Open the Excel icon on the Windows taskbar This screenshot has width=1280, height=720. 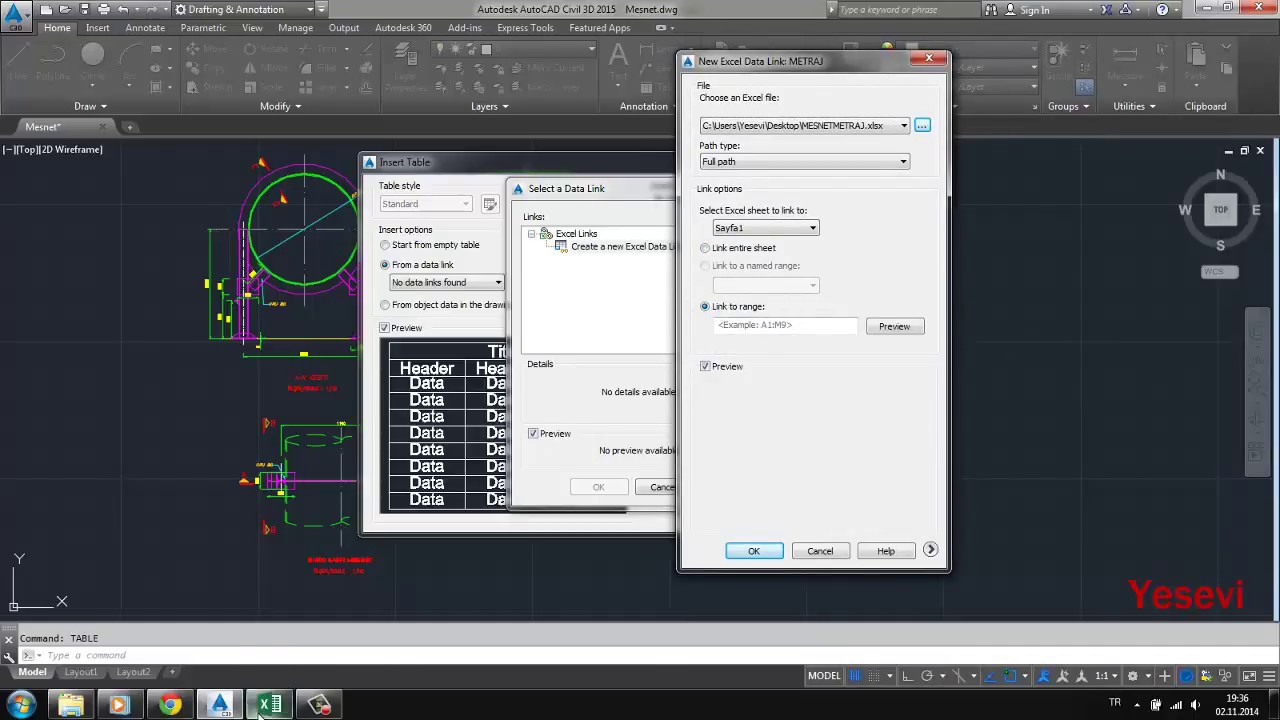coord(270,704)
